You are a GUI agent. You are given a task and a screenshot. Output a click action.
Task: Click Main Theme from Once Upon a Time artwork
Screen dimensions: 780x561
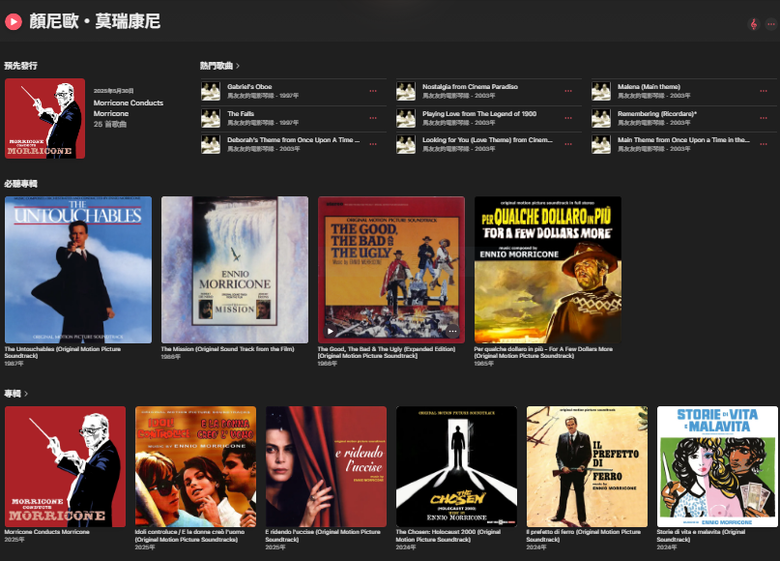click(601, 144)
